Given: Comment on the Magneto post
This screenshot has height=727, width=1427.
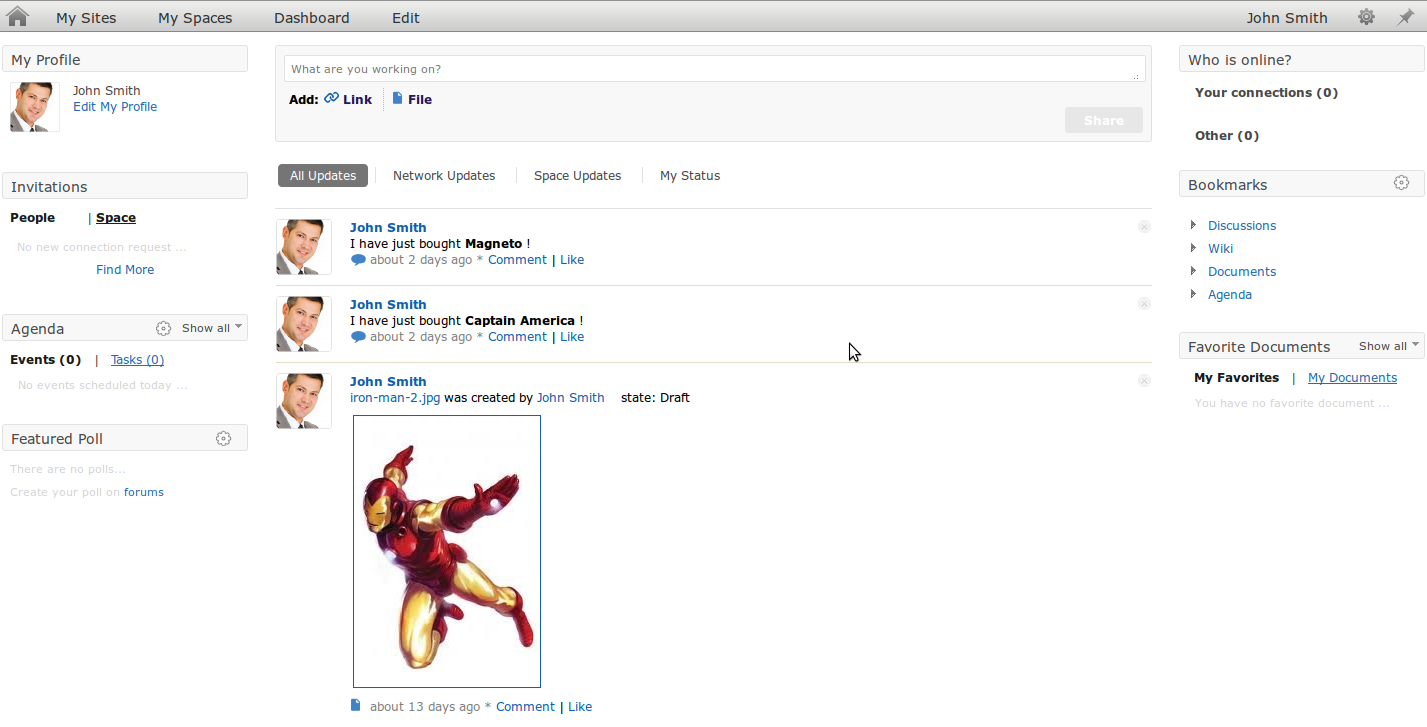Looking at the screenshot, I should click(x=517, y=260).
